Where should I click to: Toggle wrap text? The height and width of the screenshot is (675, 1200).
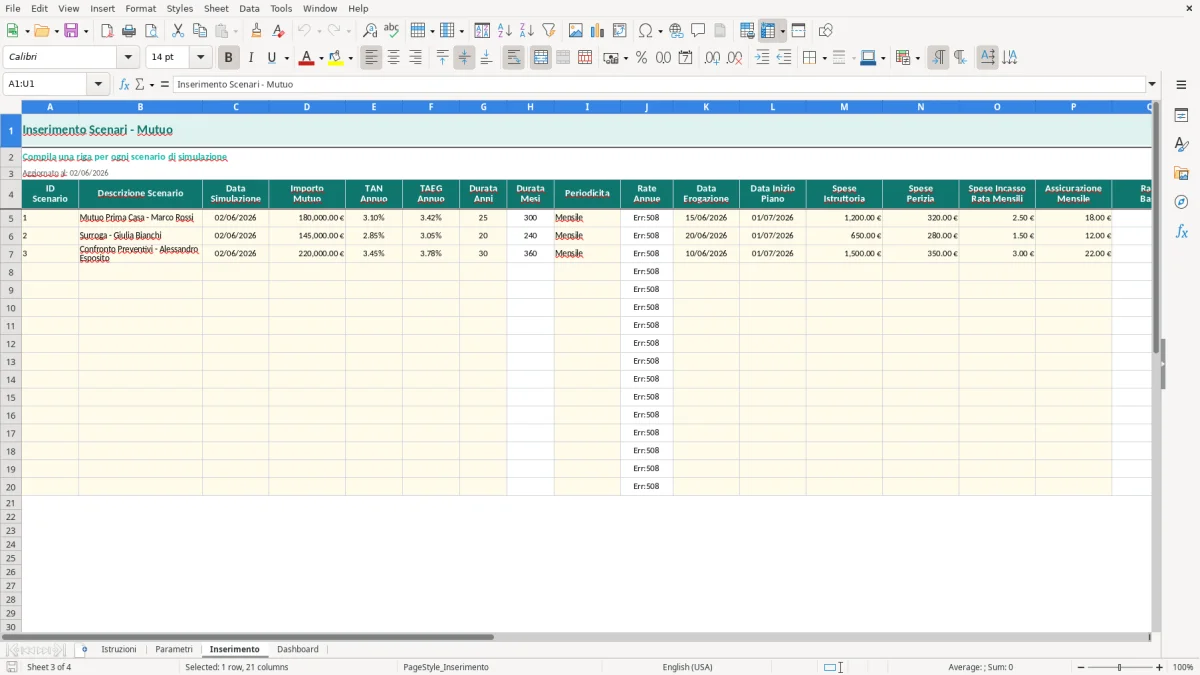pyautogui.click(x=513, y=58)
